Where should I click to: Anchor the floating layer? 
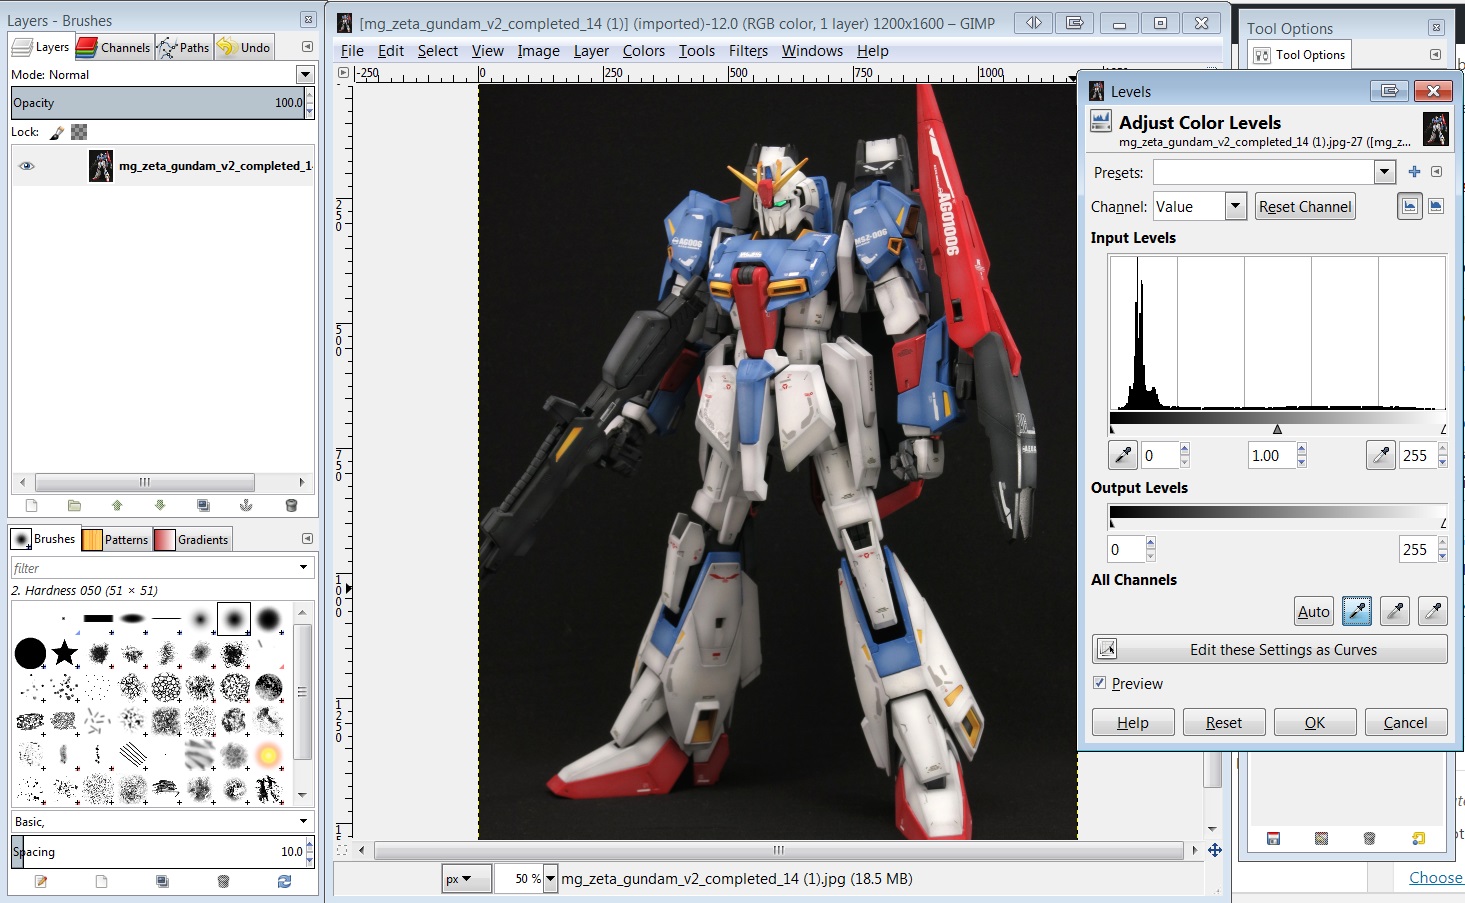click(246, 505)
